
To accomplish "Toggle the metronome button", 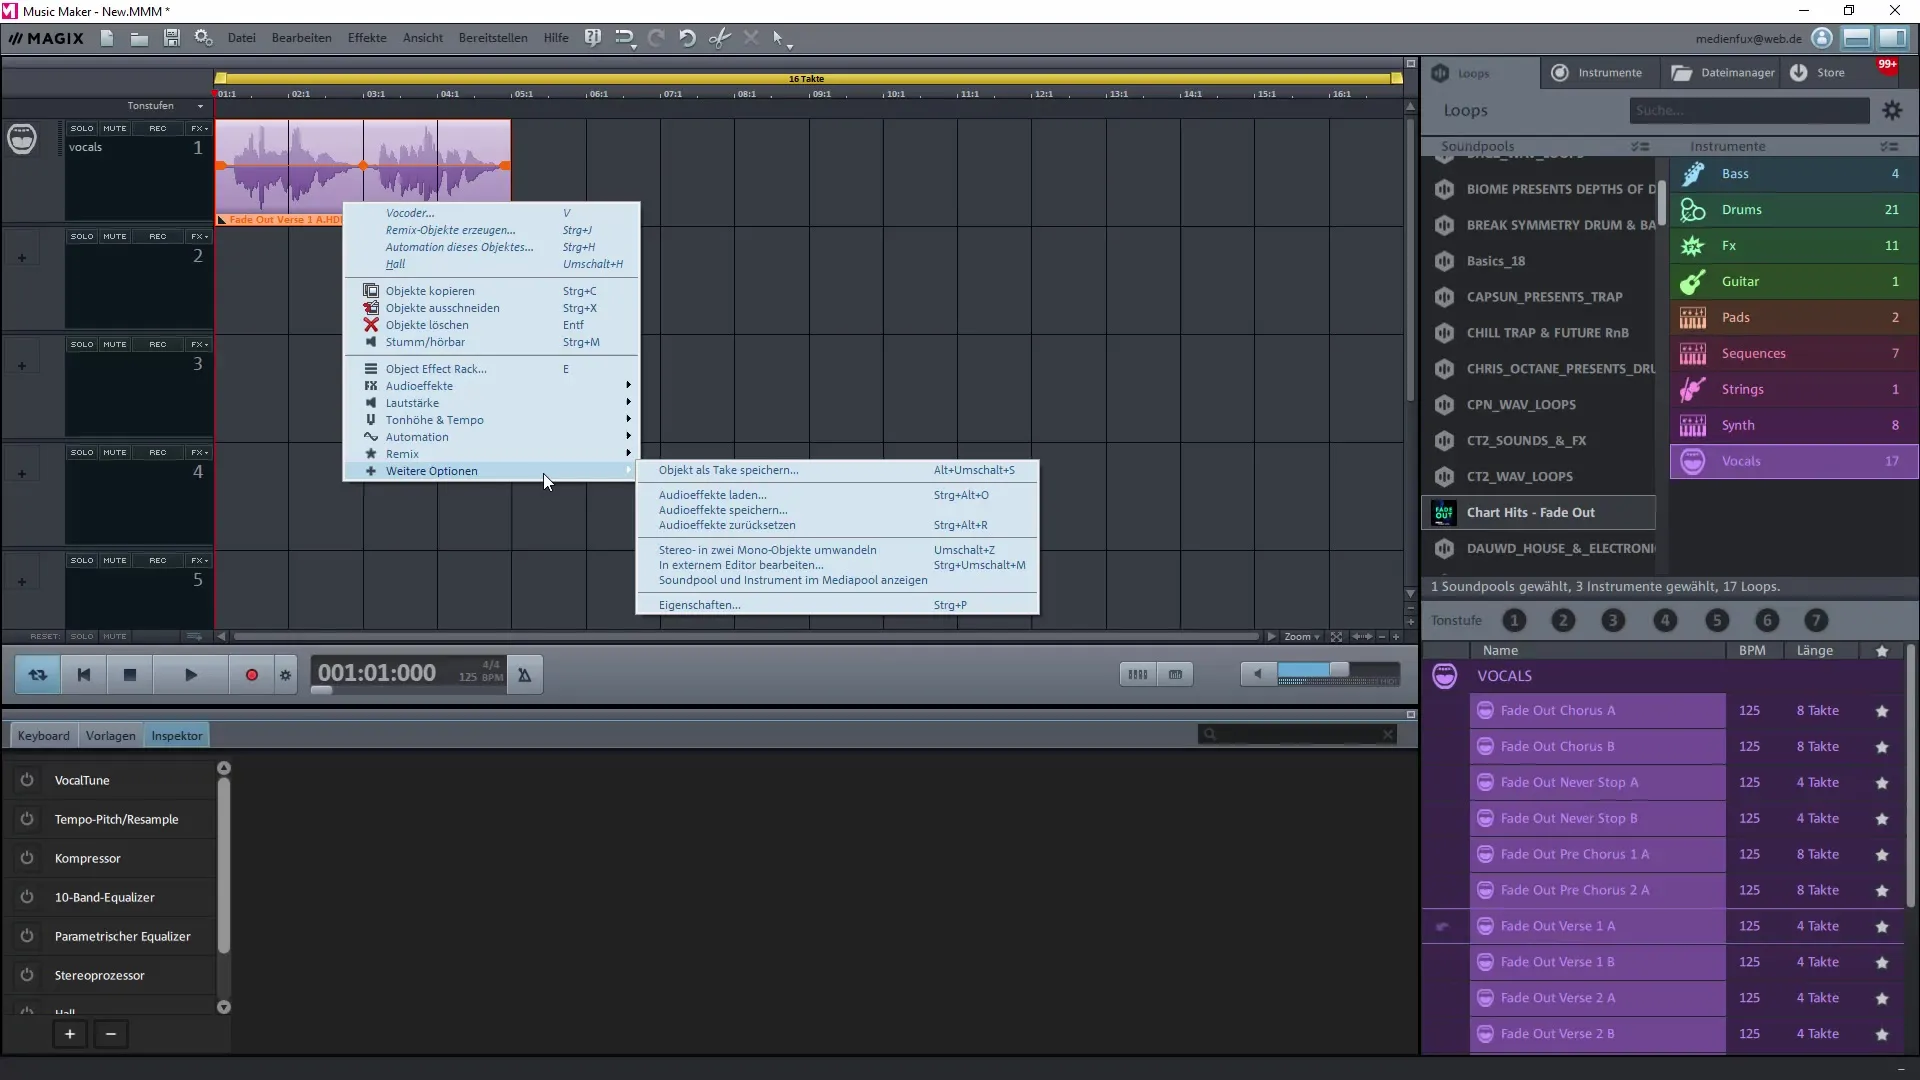I will coord(523,675).
